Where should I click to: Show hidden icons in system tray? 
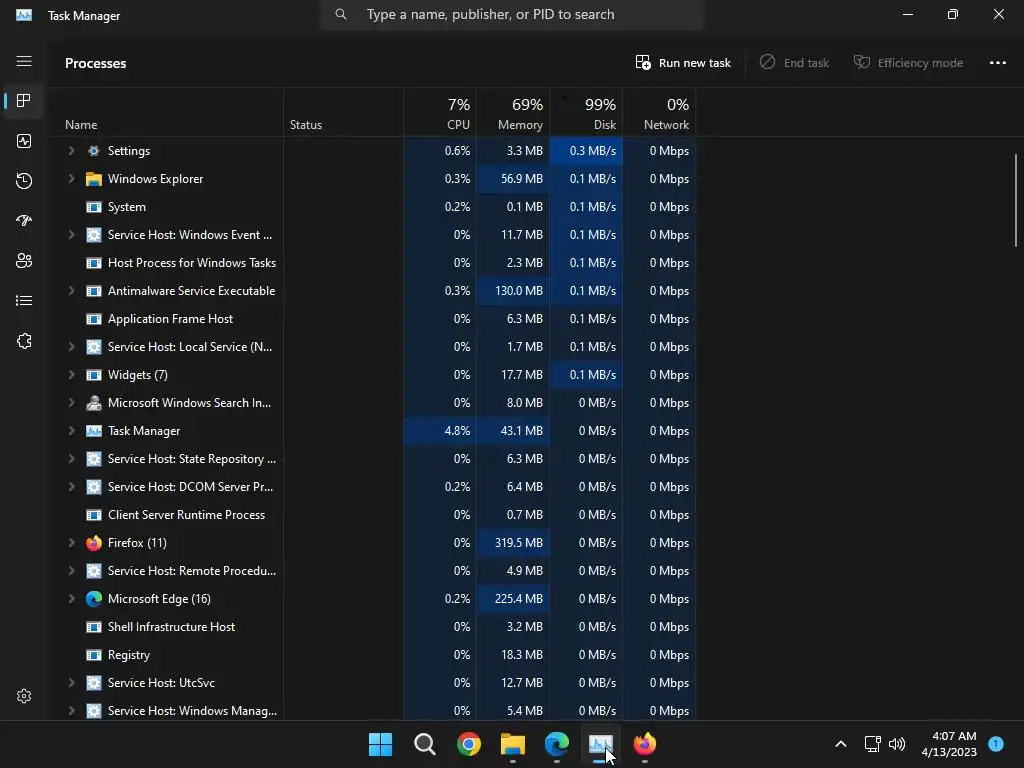click(x=841, y=744)
